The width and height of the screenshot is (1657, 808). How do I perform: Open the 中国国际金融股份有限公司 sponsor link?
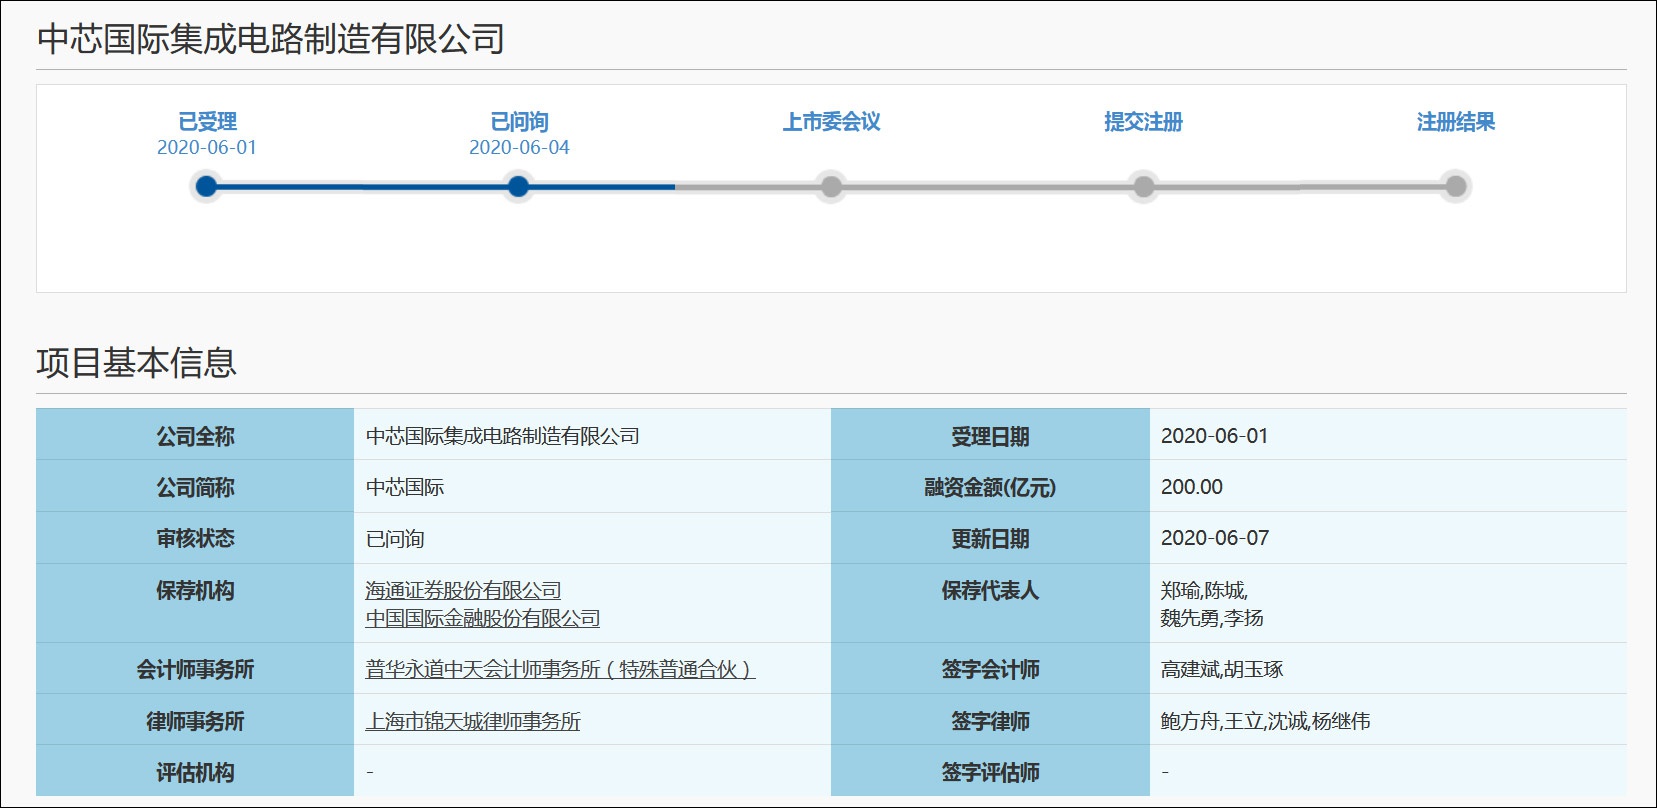coord(483,619)
